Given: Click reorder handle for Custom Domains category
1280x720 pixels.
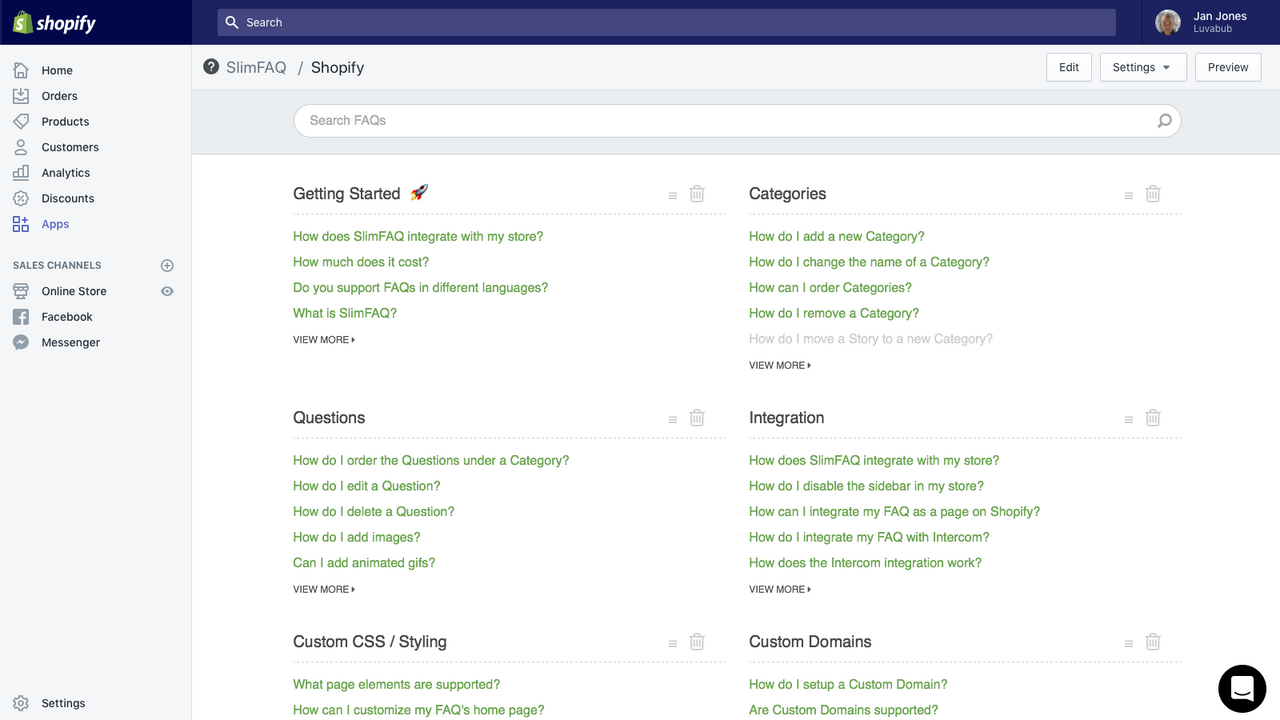Looking at the screenshot, I should click(1129, 644).
